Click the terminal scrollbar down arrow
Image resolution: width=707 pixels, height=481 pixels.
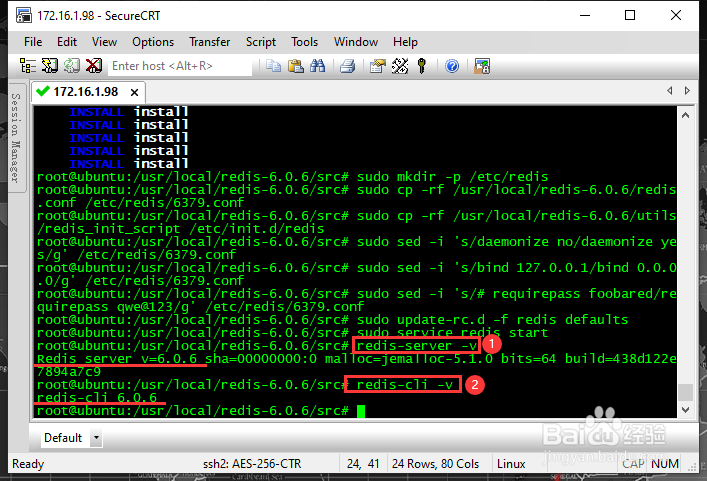(685, 410)
